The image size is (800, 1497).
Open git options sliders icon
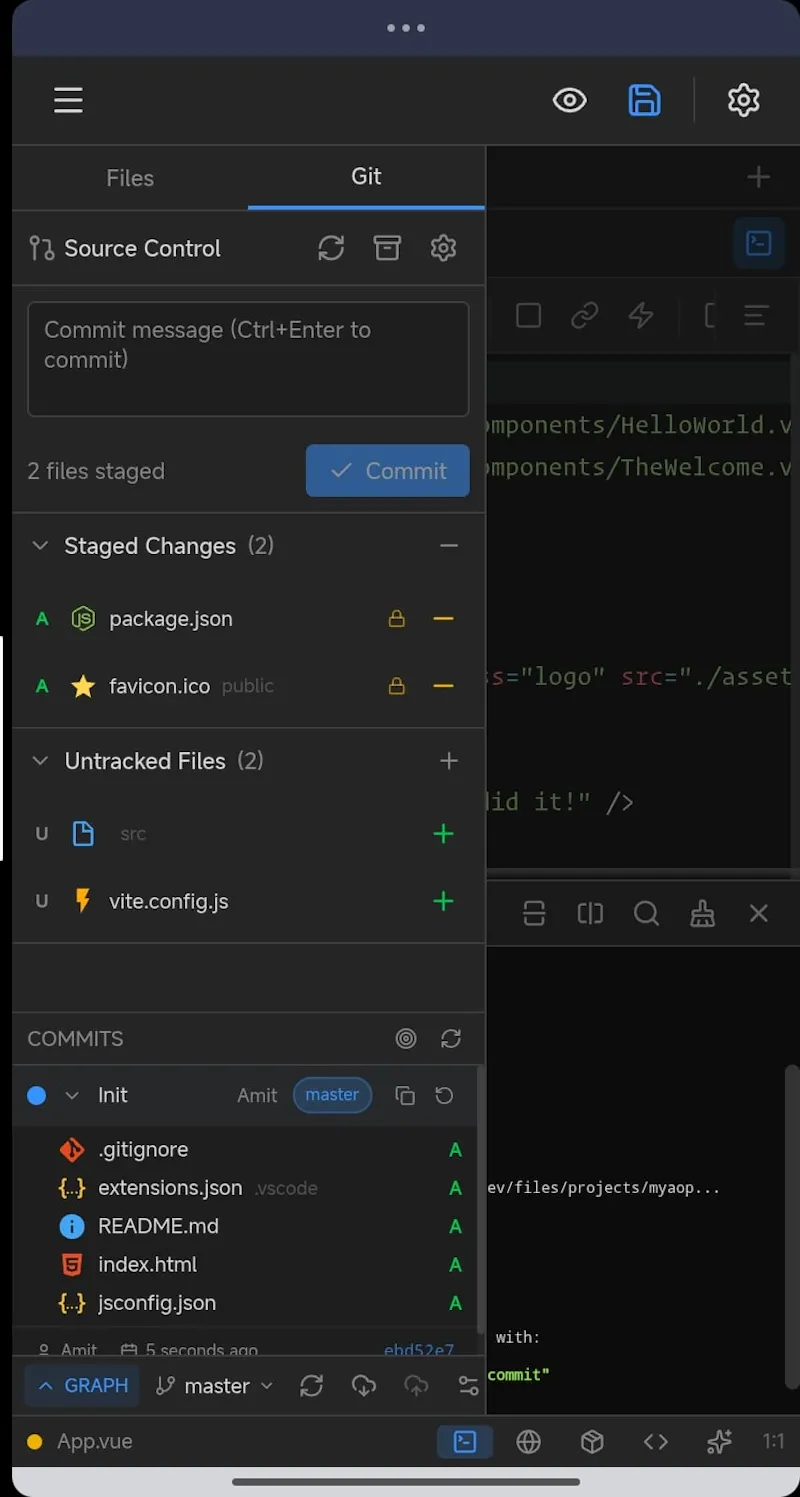(x=468, y=1386)
